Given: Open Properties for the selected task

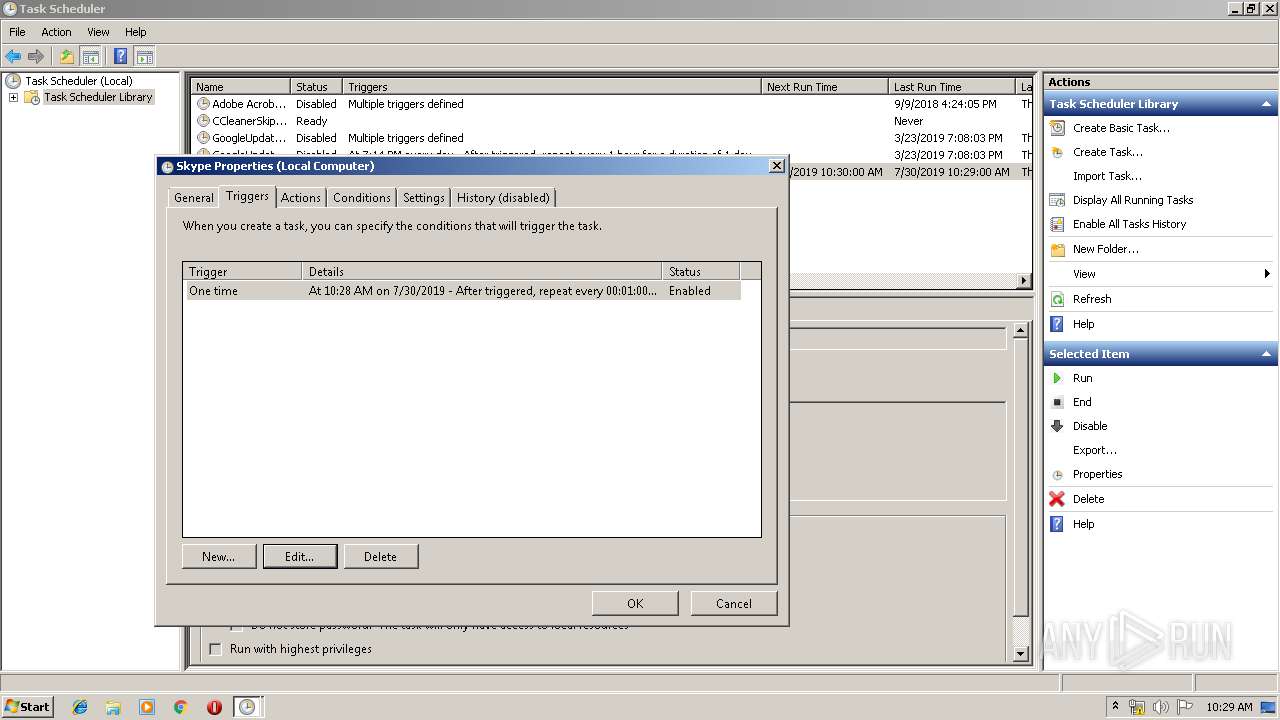Looking at the screenshot, I should tap(1097, 474).
